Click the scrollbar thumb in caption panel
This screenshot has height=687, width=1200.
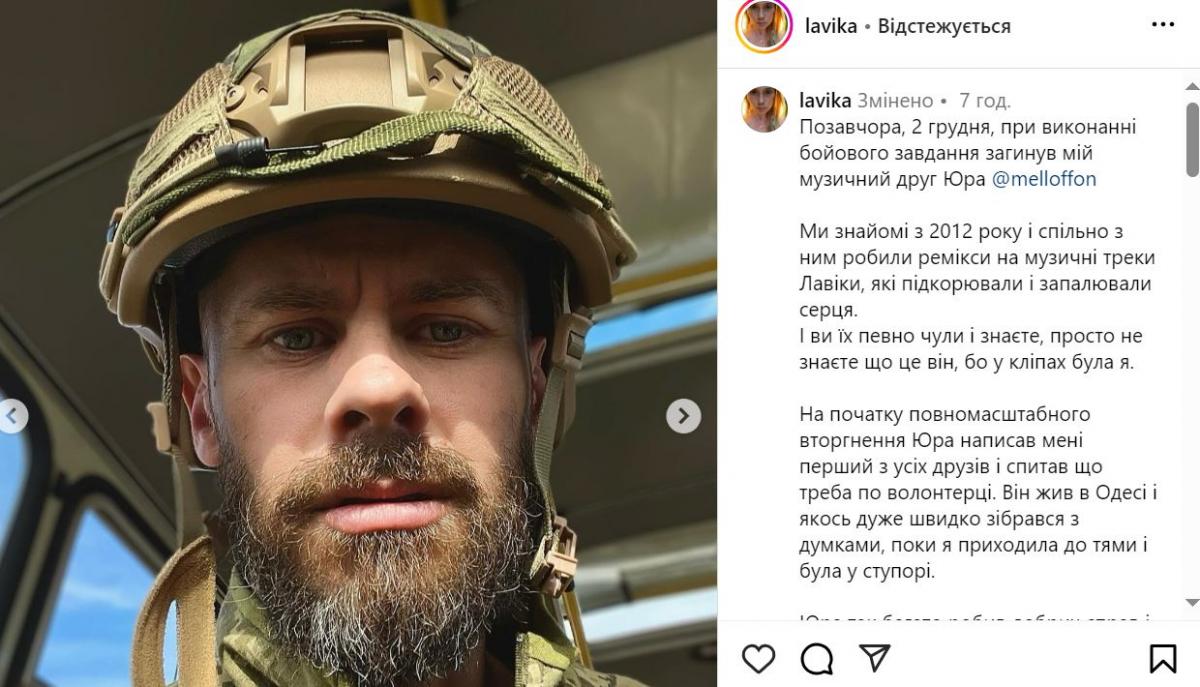(x=1192, y=137)
